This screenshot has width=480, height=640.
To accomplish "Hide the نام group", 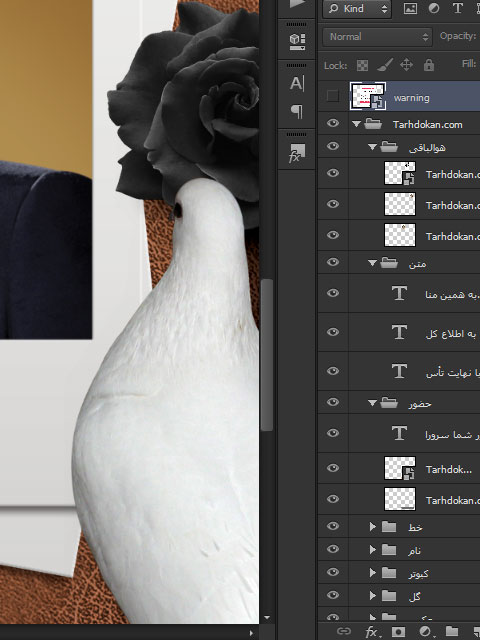I will pyautogui.click(x=333, y=549).
